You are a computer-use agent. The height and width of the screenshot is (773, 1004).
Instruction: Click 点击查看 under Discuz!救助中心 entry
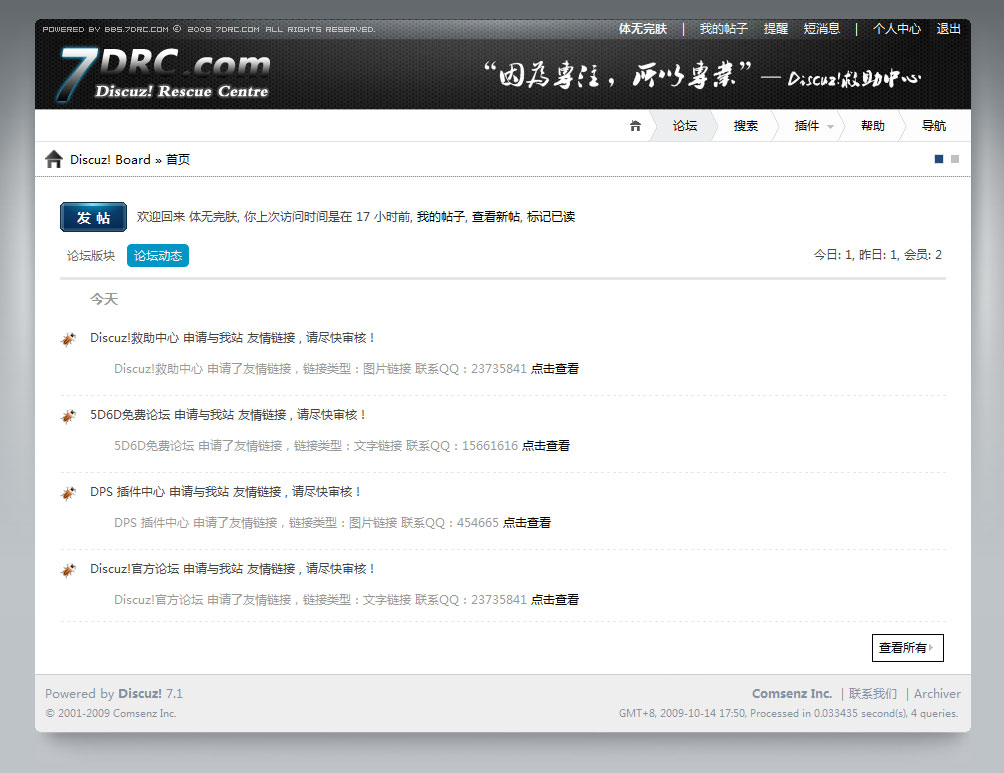point(555,368)
